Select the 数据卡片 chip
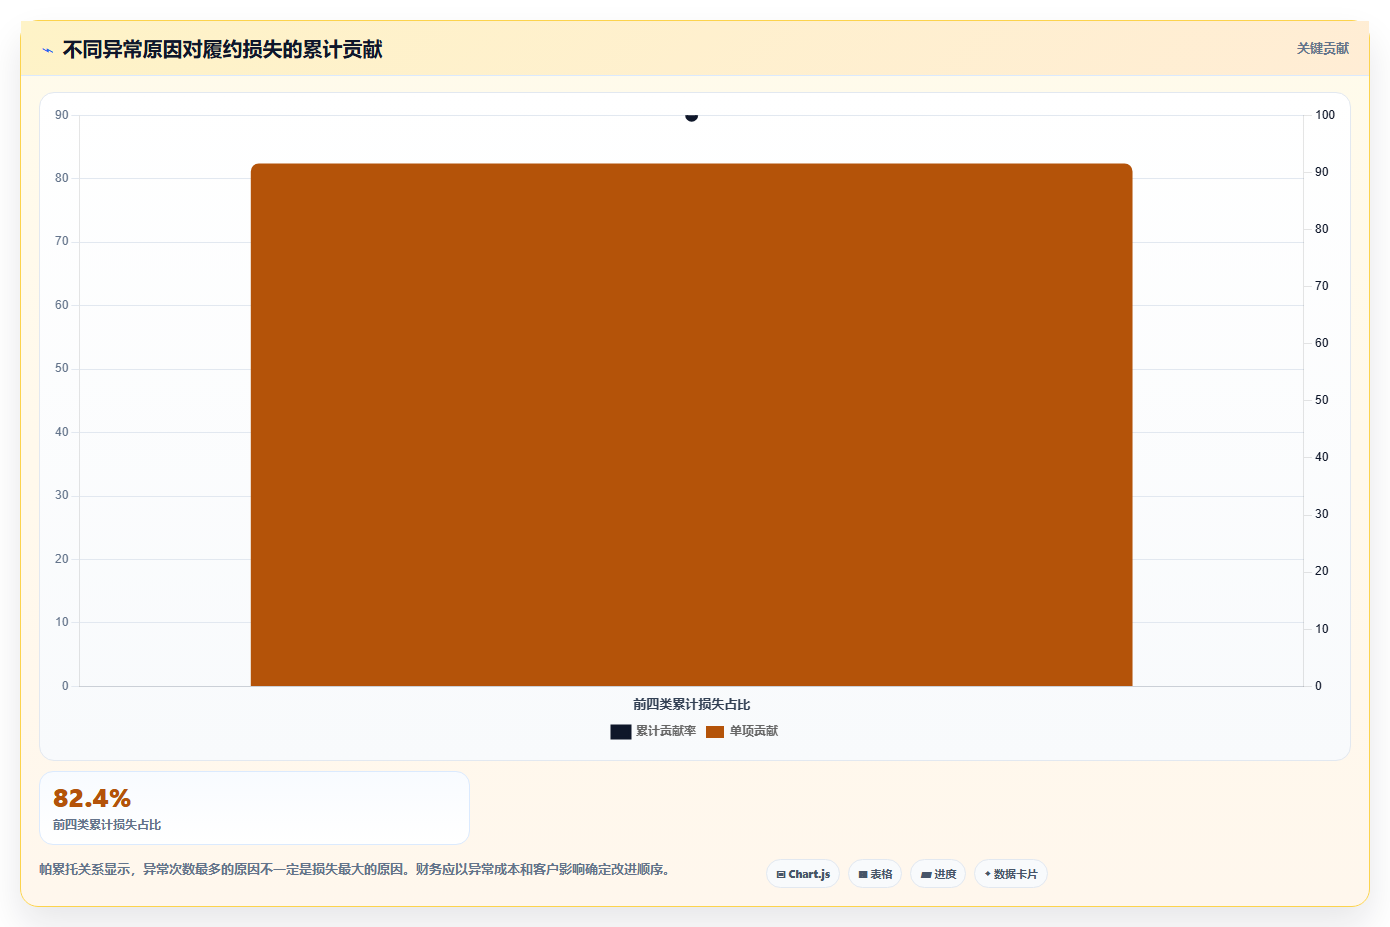Viewport: 1390px width, 927px height. (1011, 874)
